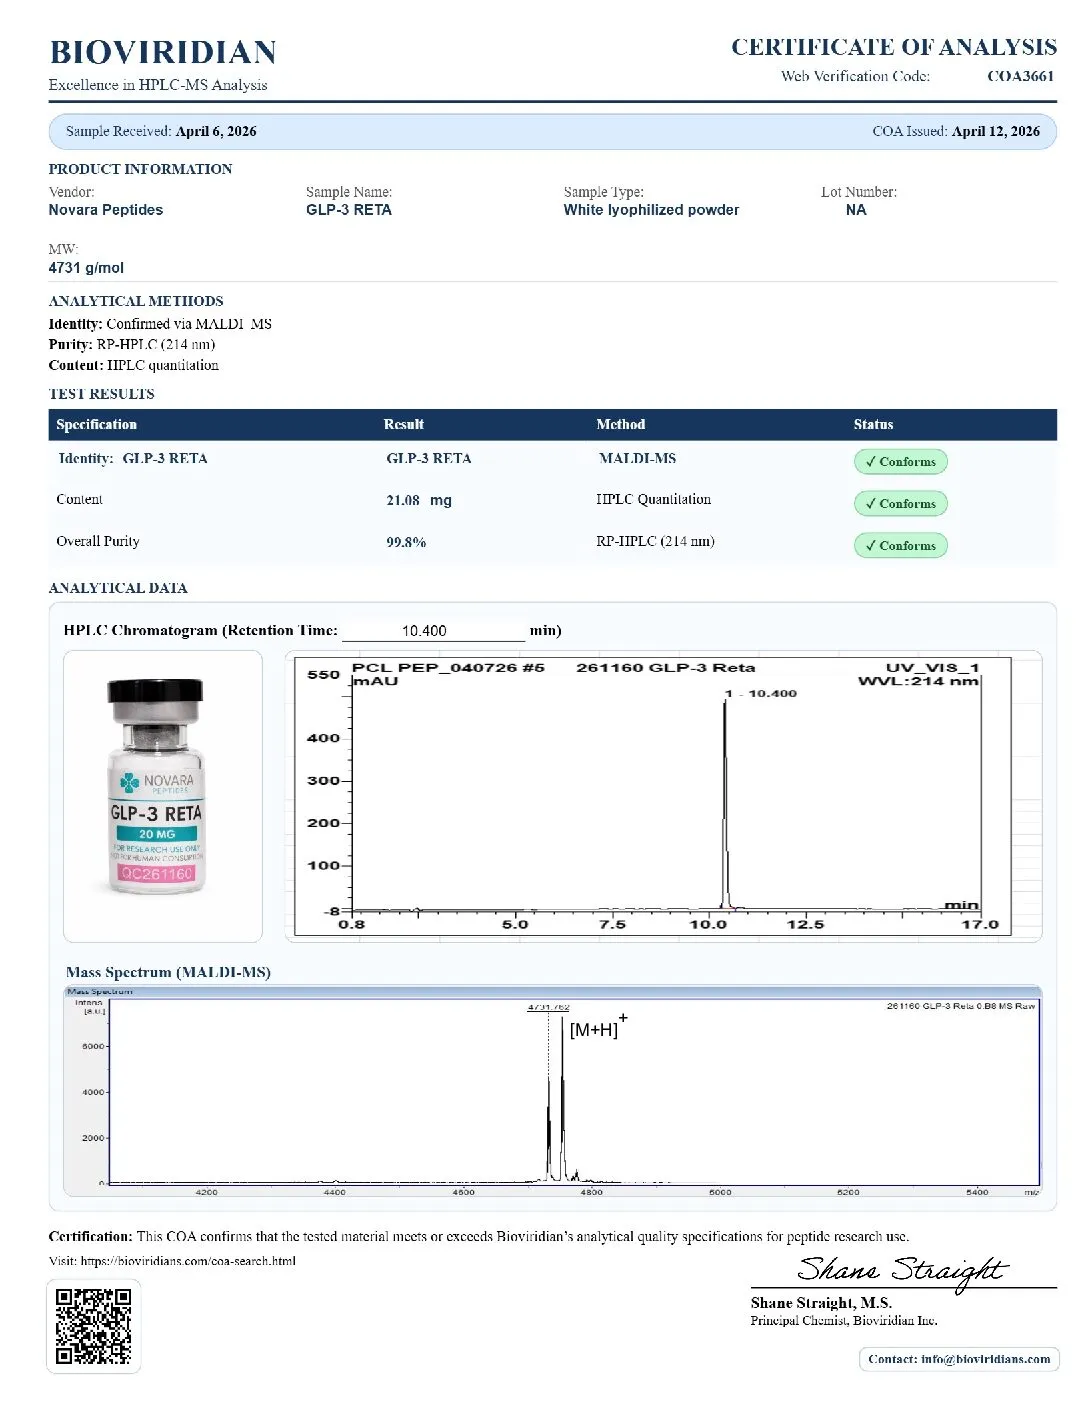Click the MALDI-MS method cell
Viewport: 1088px width, 1408px height.
(x=637, y=458)
